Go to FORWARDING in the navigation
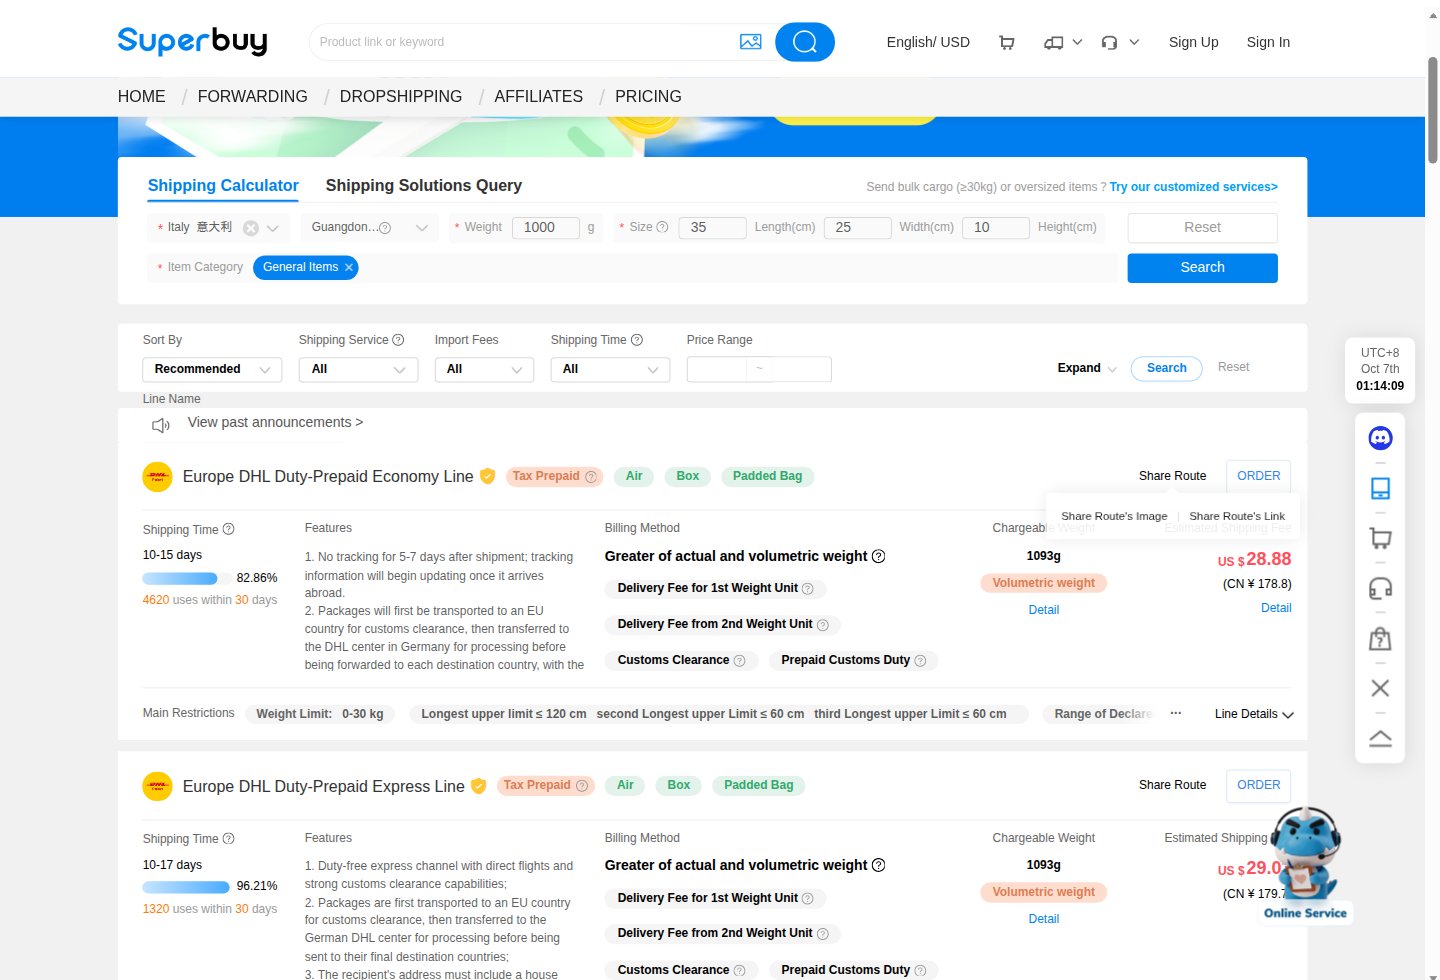Image resolution: width=1440 pixels, height=980 pixels. [x=253, y=96]
